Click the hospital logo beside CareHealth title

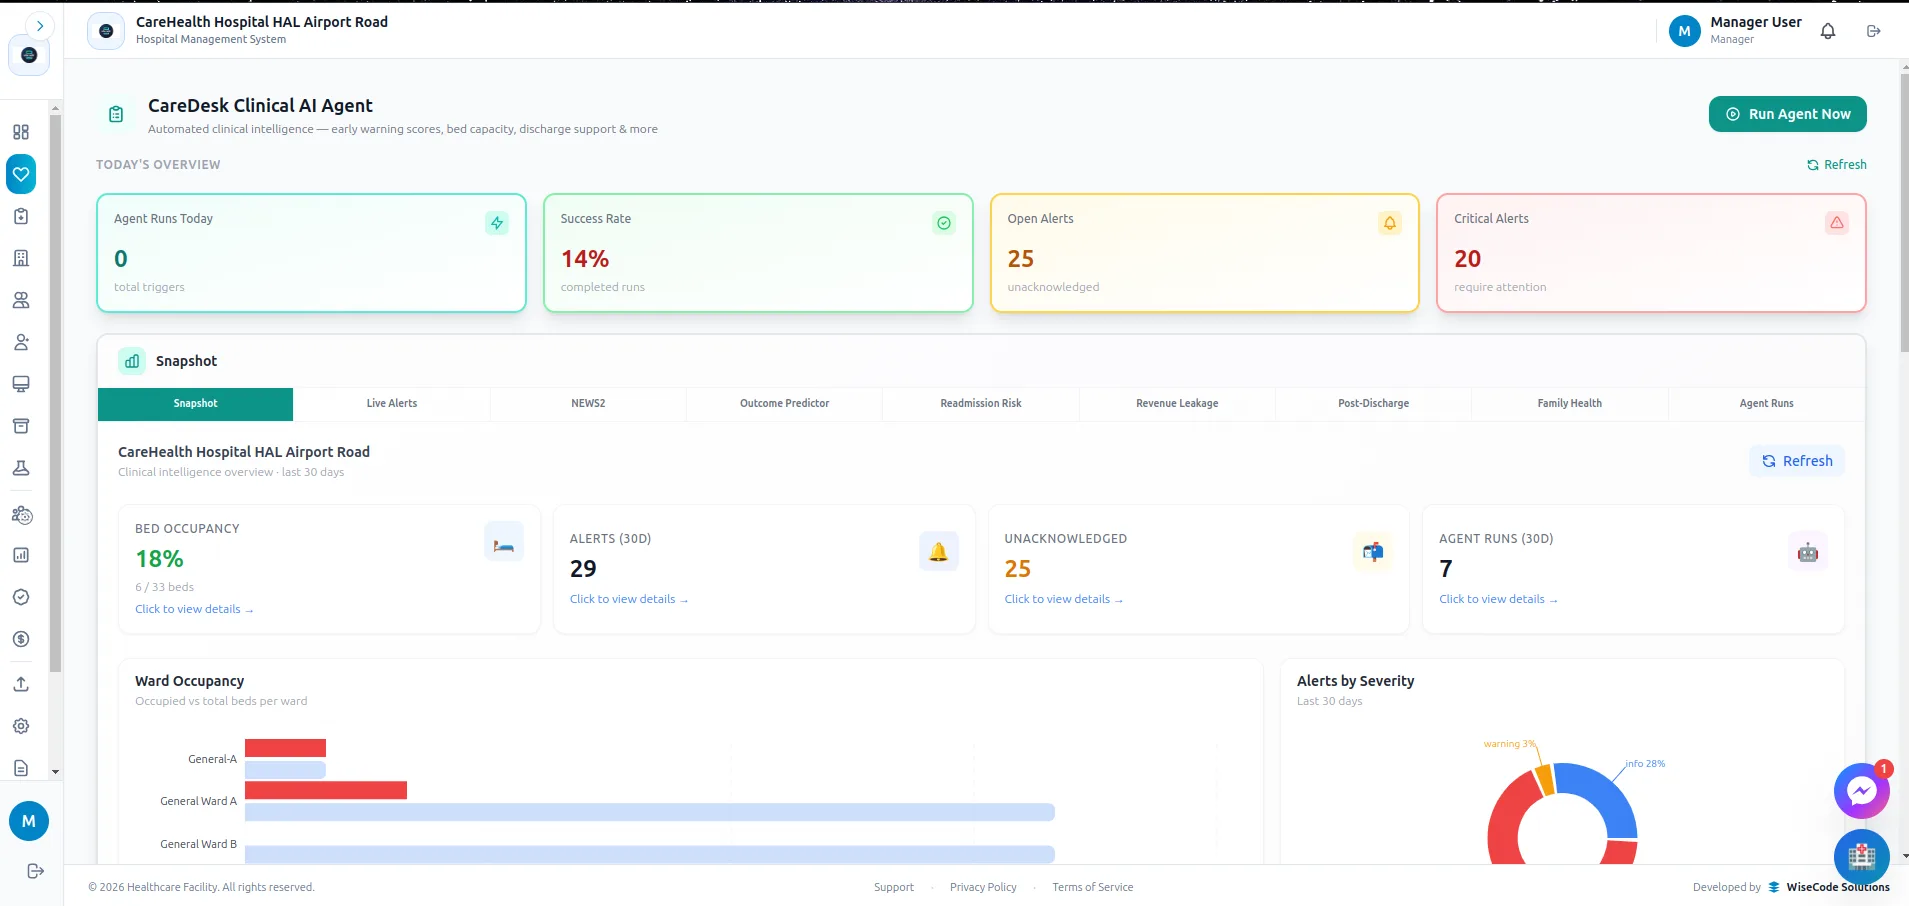pyautogui.click(x=106, y=31)
